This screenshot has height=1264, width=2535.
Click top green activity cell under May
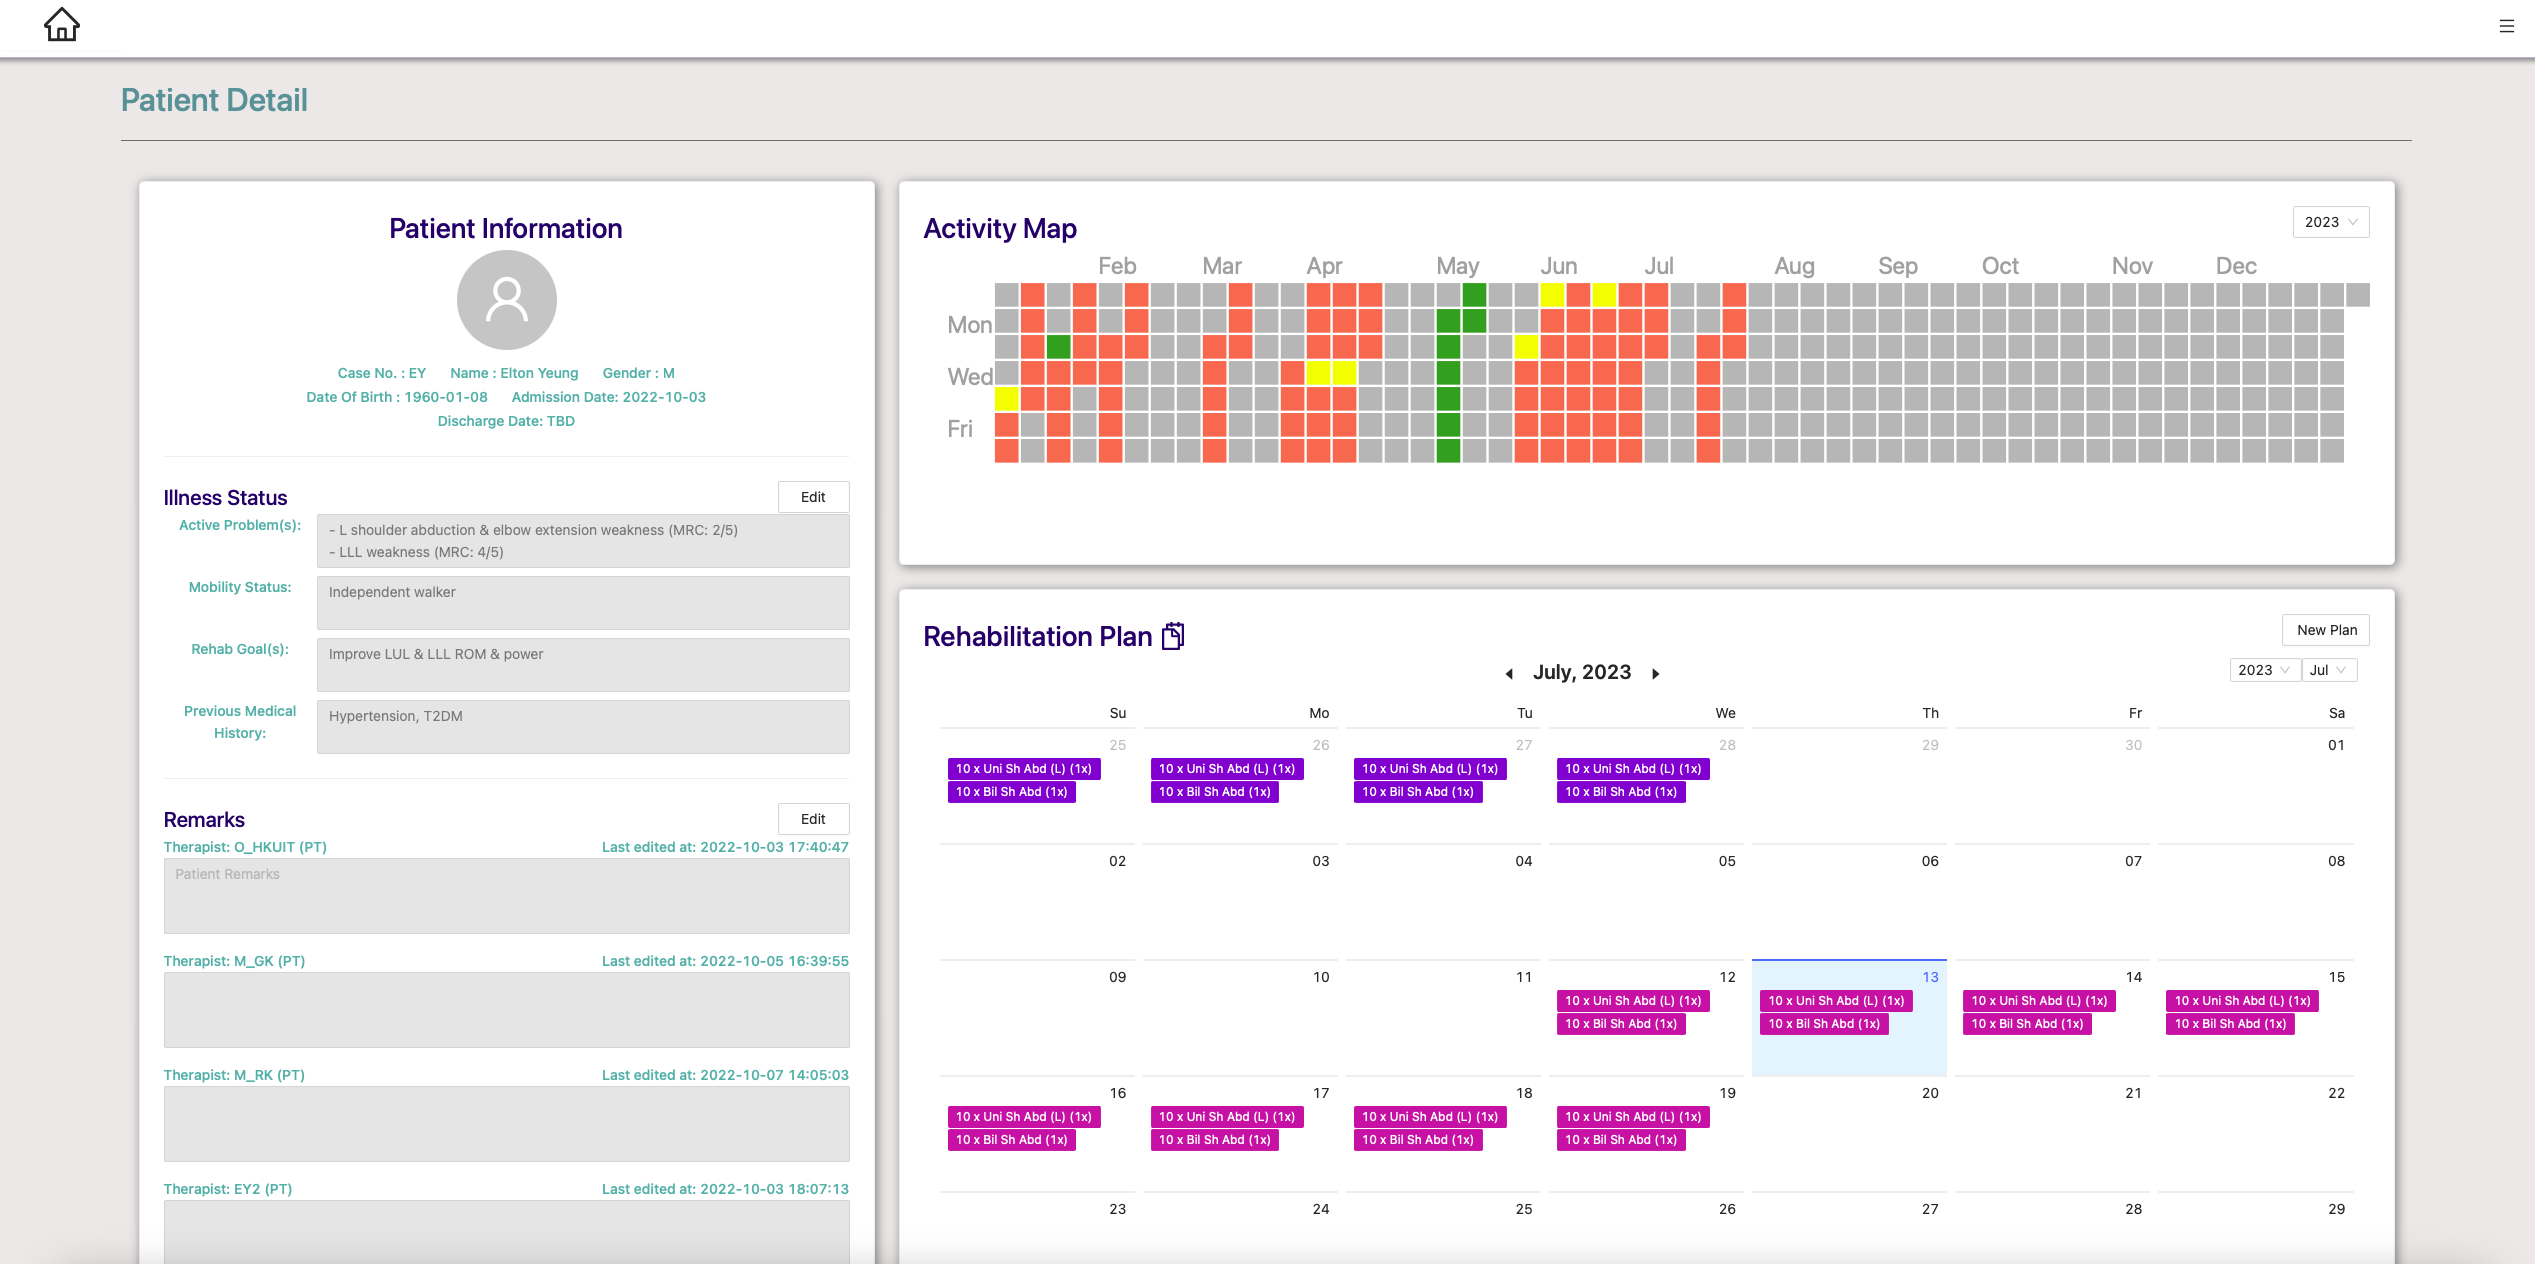[1474, 295]
